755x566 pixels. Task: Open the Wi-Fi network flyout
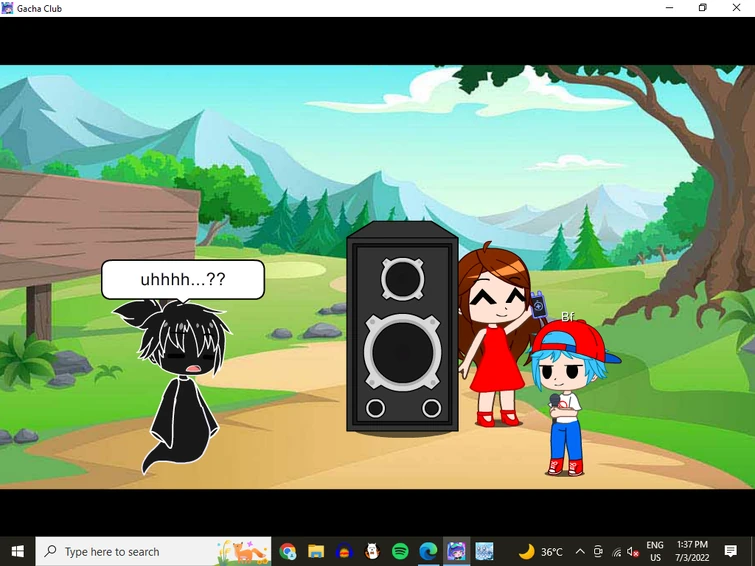tap(617, 552)
